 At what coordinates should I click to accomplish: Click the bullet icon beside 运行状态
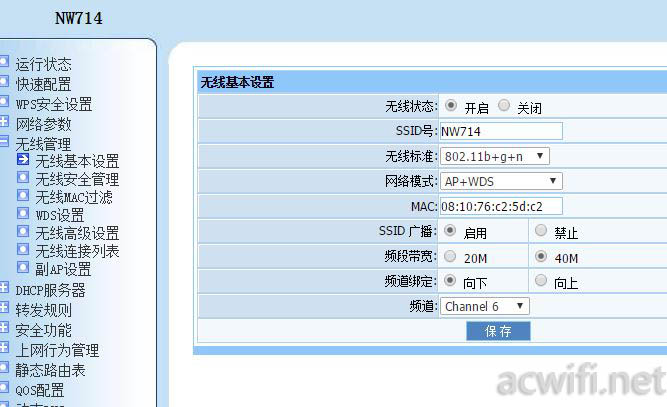pyautogui.click(x=4, y=62)
